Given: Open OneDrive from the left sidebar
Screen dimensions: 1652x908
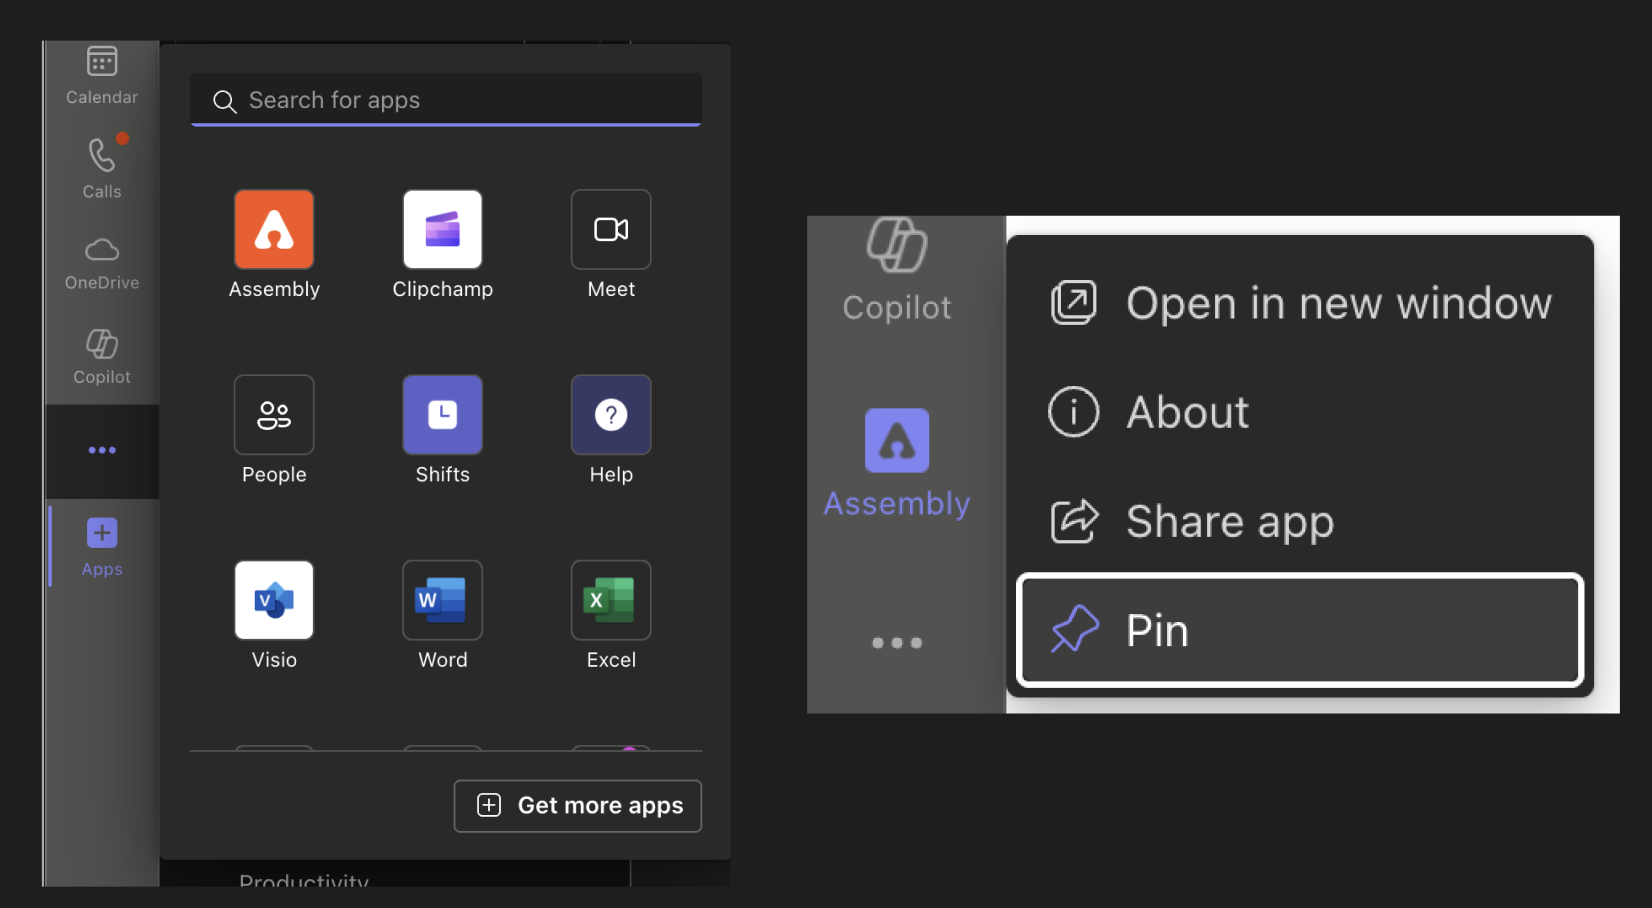Looking at the screenshot, I should pyautogui.click(x=102, y=263).
